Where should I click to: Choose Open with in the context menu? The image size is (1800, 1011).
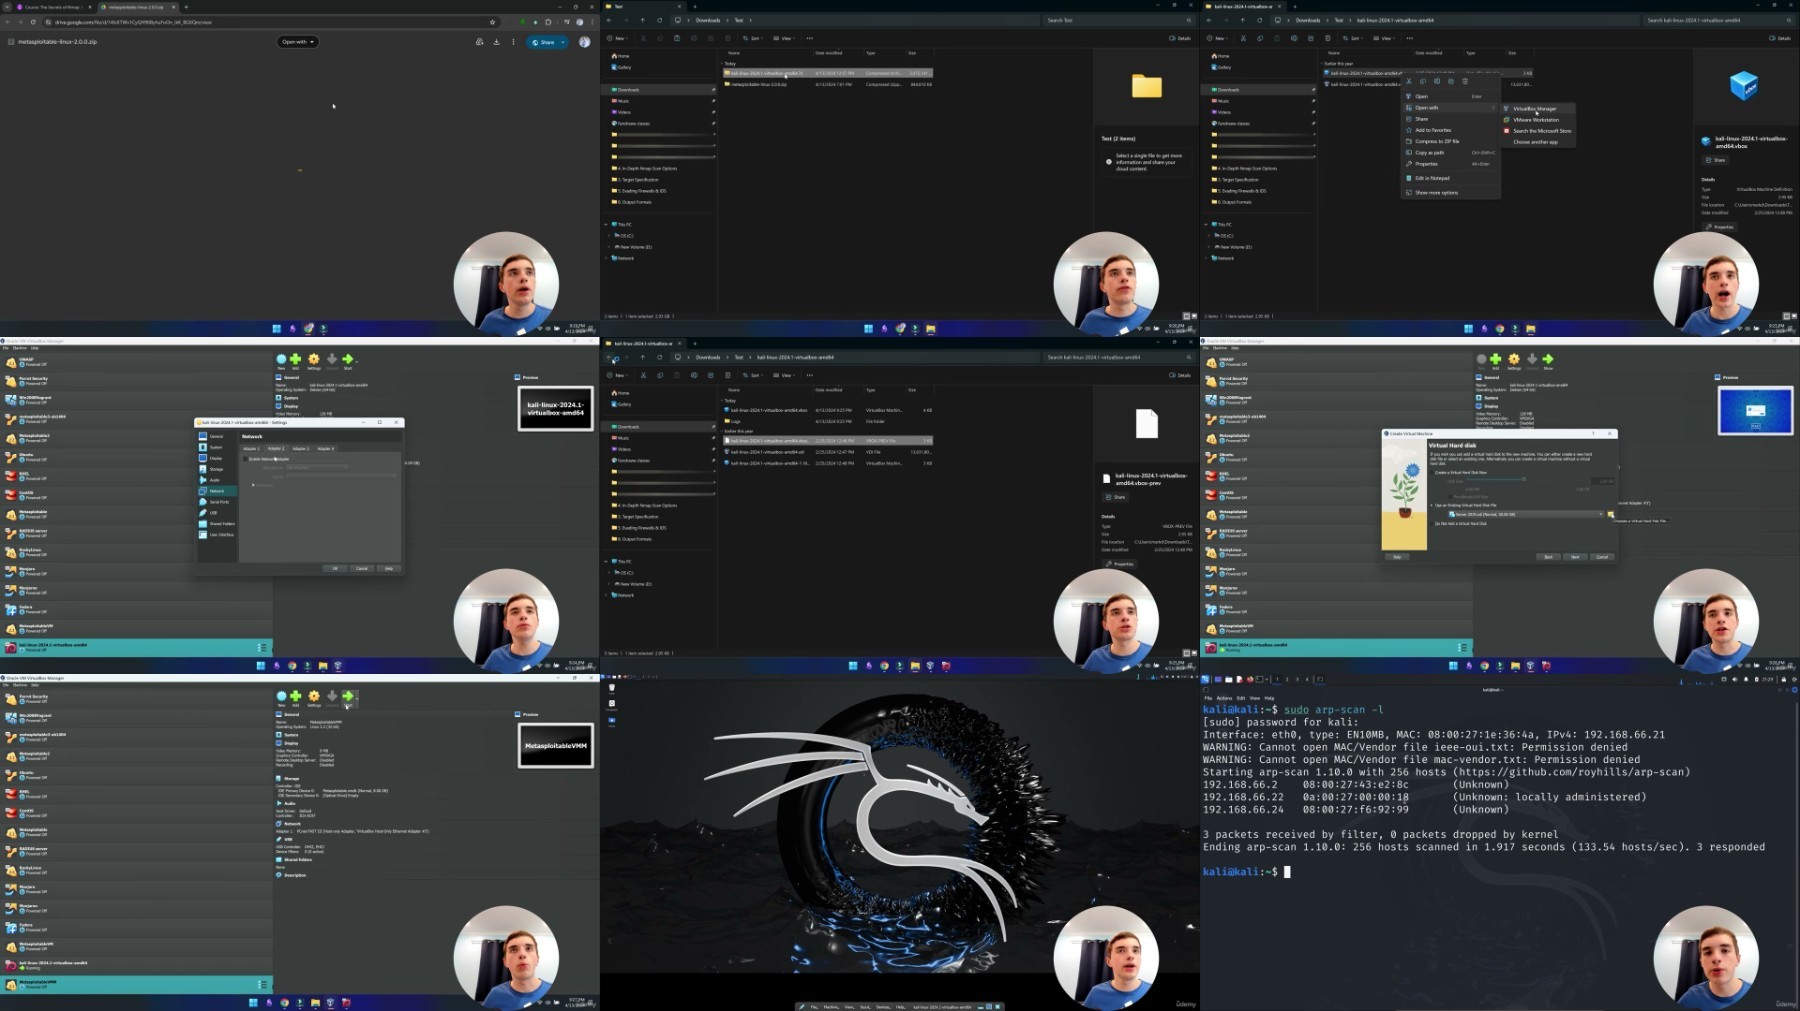coord(1451,108)
